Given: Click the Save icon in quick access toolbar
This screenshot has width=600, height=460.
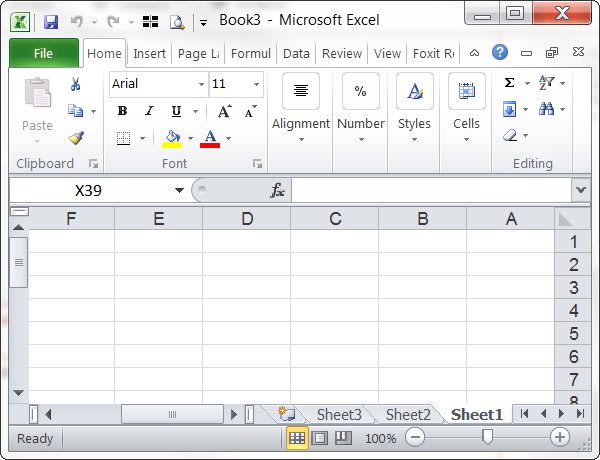Looking at the screenshot, I should [x=51, y=22].
